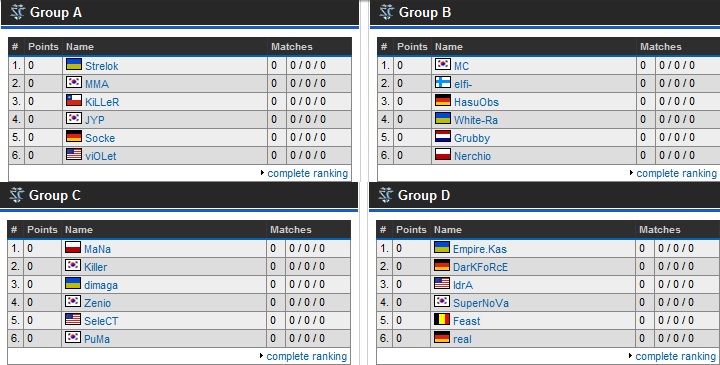Click the US flag beside IdrA
720x365 pixels.
[x=442, y=283]
